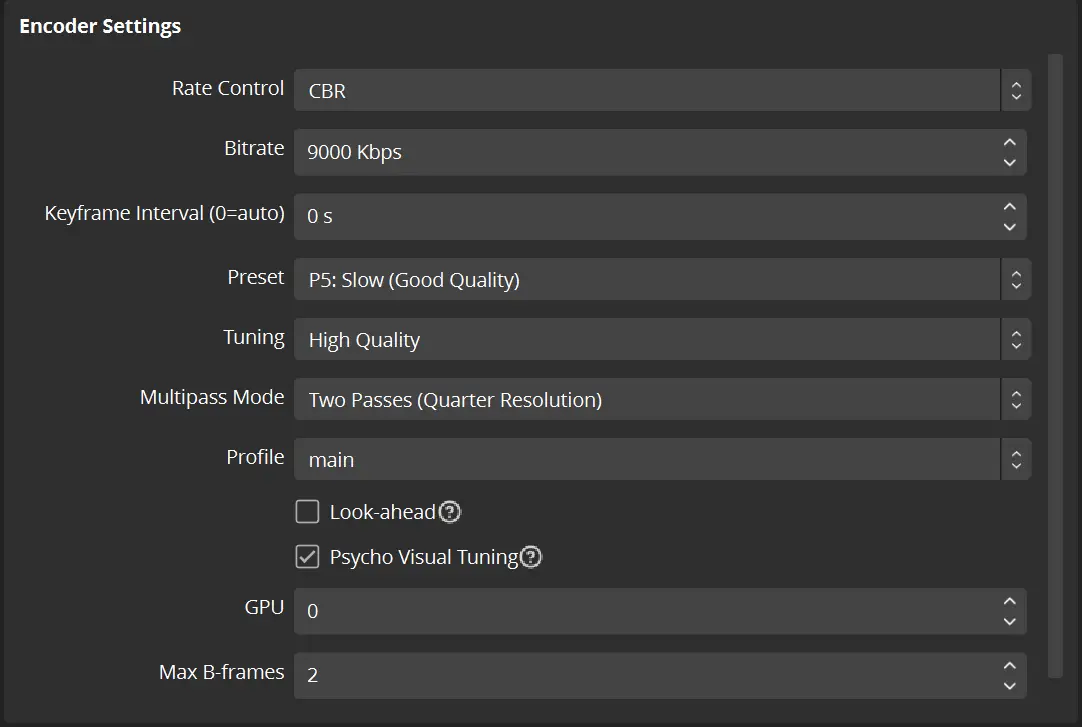Click into the Bitrate 9000 Kbps field
Image resolution: width=1082 pixels, height=727 pixels.
pyautogui.click(x=640, y=152)
